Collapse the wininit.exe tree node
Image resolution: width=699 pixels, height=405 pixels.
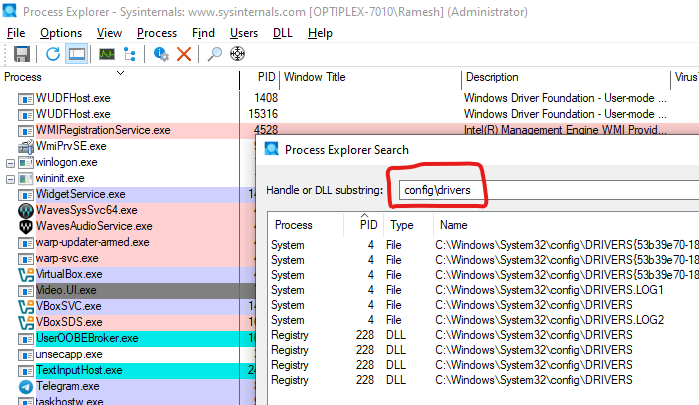point(10,179)
